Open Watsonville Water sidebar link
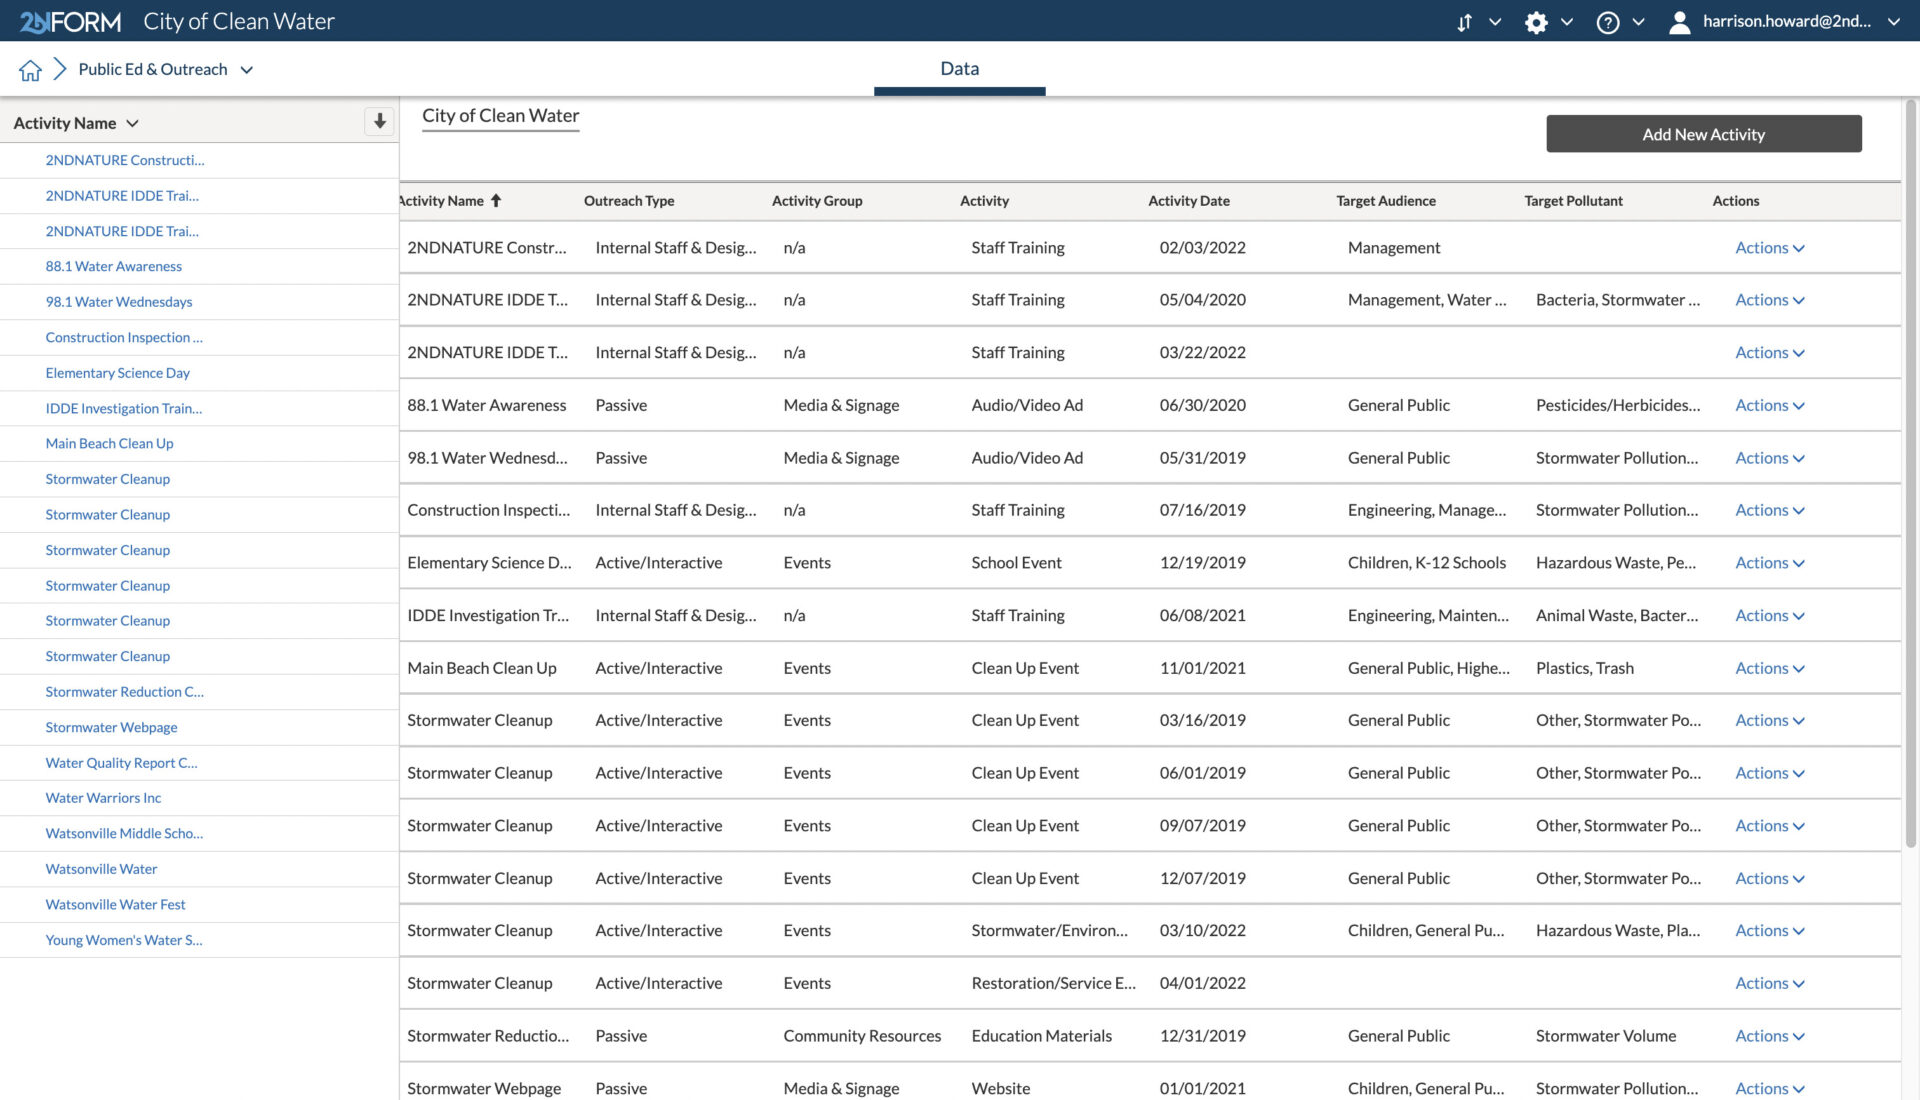Viewport: 1920px width, 1100px height. [x=102, y=869]
